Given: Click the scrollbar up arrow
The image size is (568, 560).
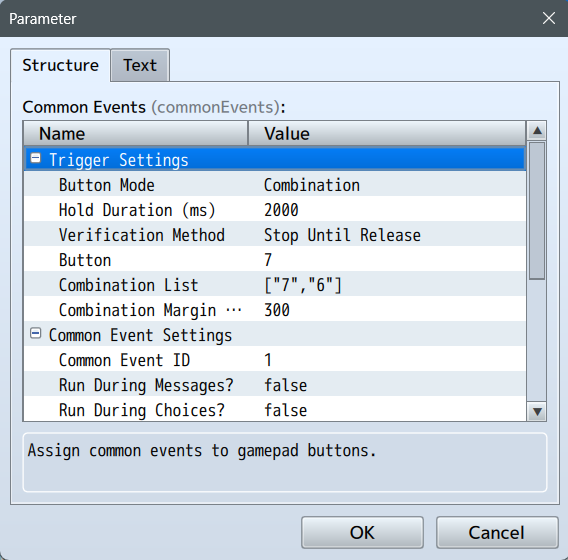Looking at the screenshot, I should 537,130.
